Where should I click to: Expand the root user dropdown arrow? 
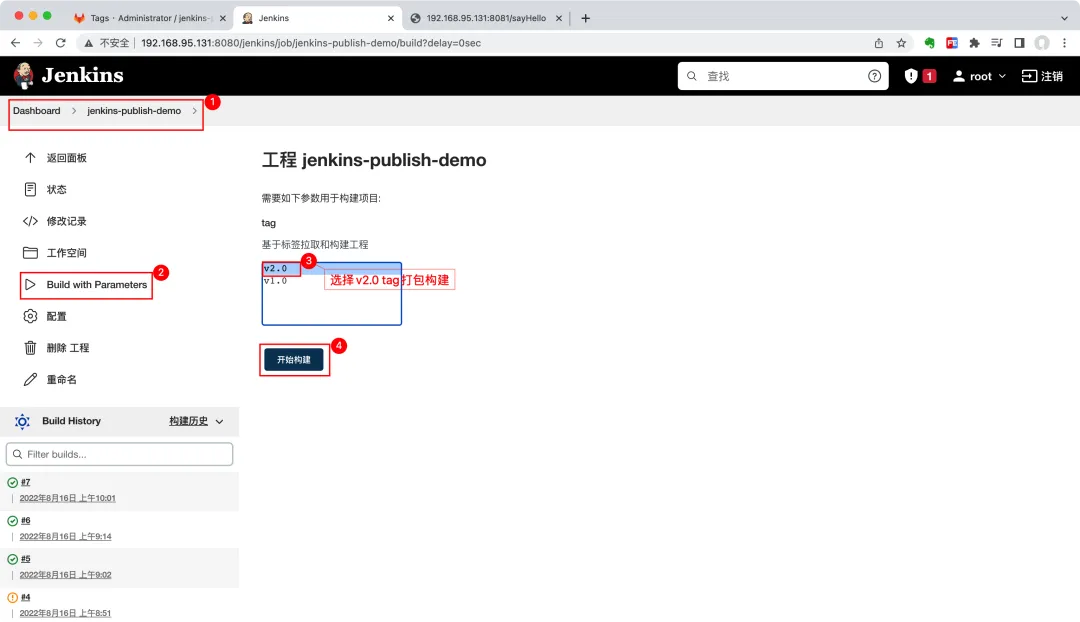pyautogui.click(x=1002, y=76)
